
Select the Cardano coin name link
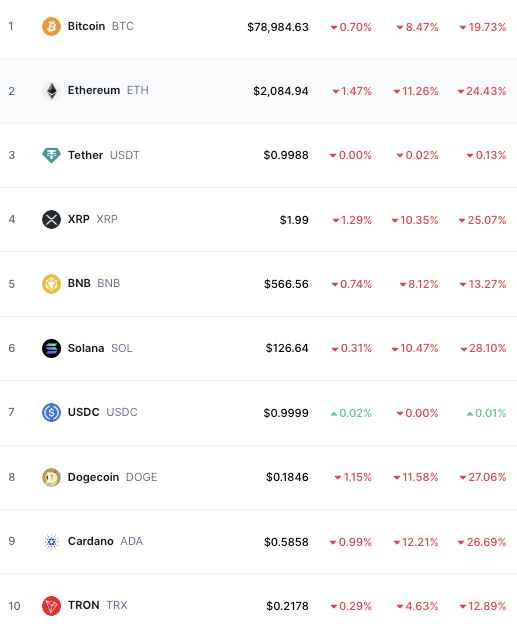click(91, 541)
